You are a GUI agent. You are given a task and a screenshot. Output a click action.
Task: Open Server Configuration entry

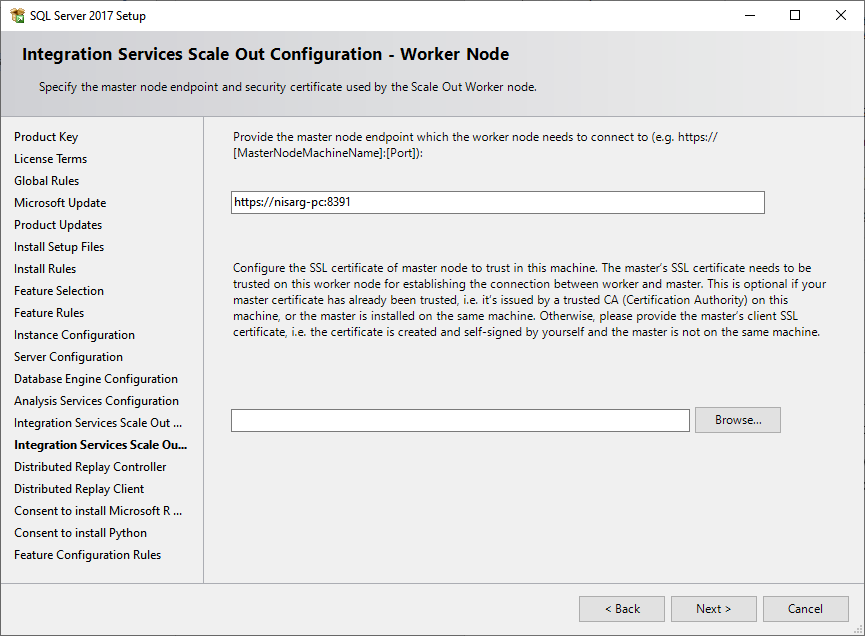pos(68,357)
